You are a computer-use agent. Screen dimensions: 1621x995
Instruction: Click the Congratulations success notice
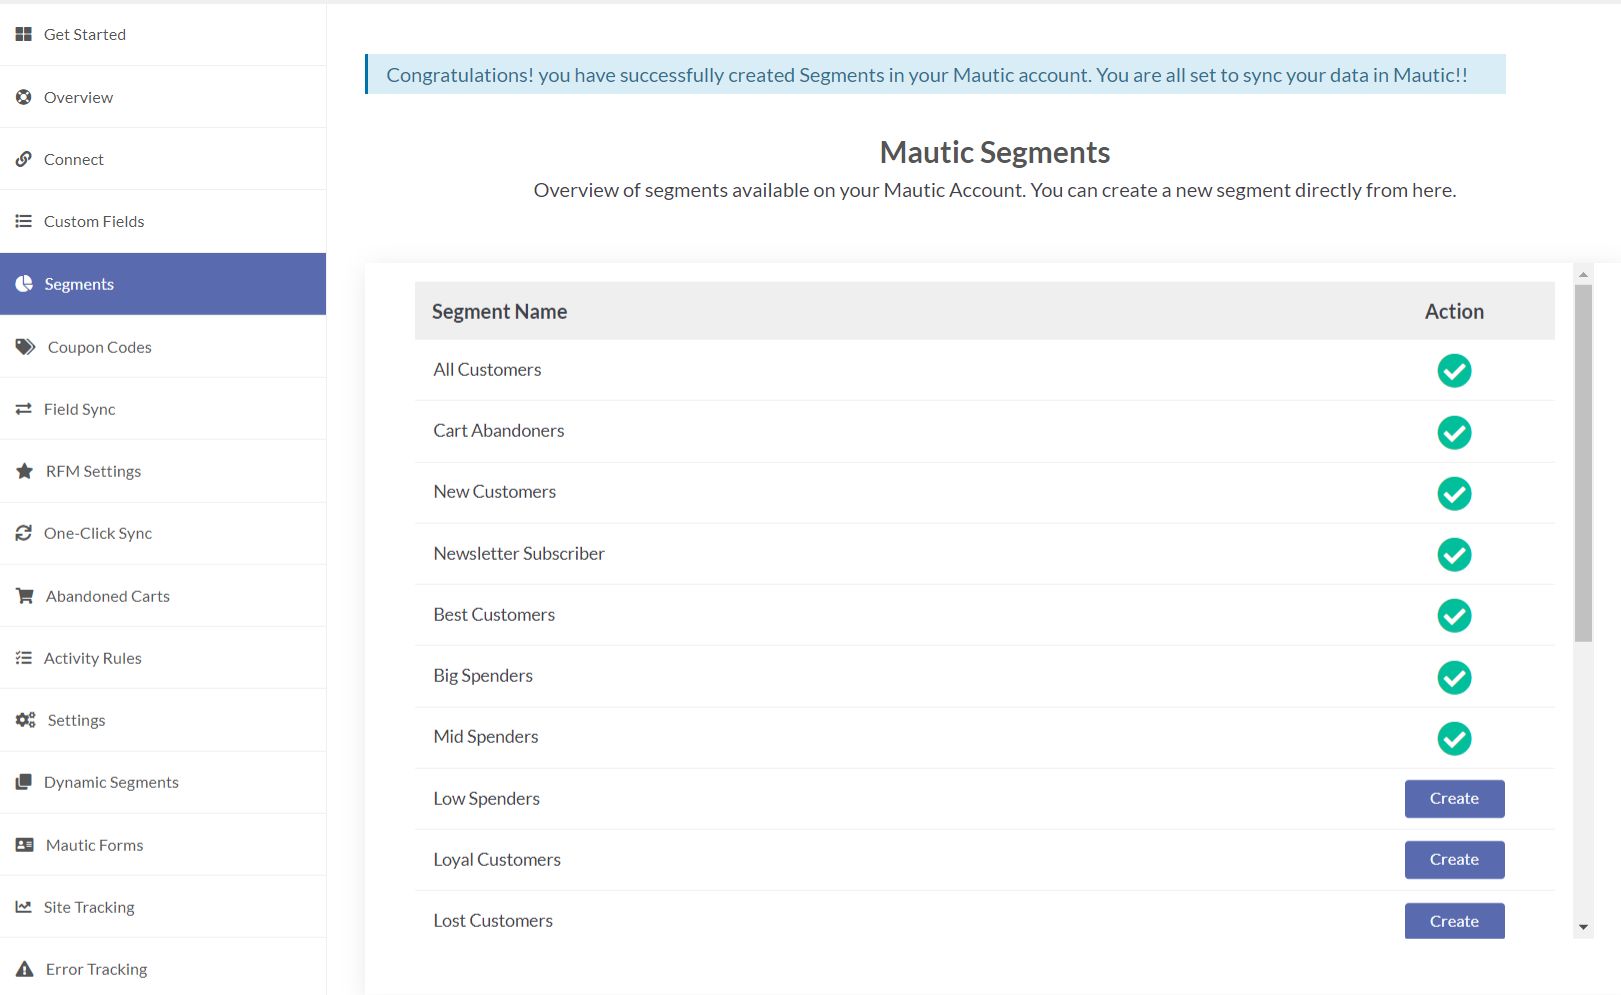(935, 74)
